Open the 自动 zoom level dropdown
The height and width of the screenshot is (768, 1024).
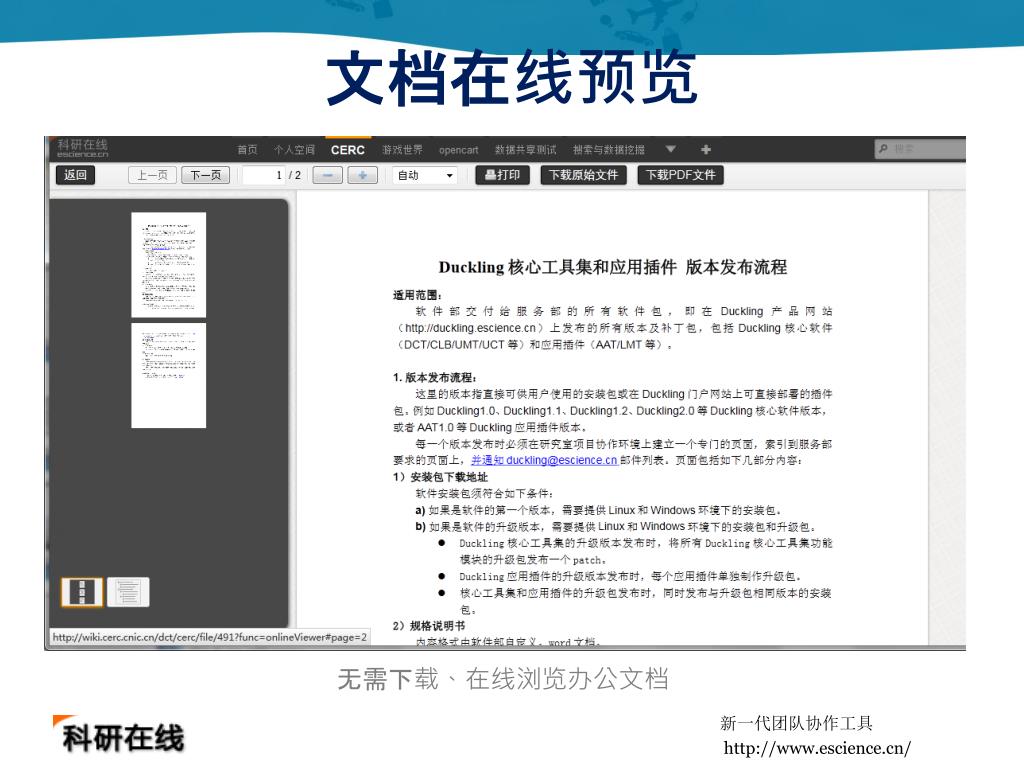tap(425, 175)
